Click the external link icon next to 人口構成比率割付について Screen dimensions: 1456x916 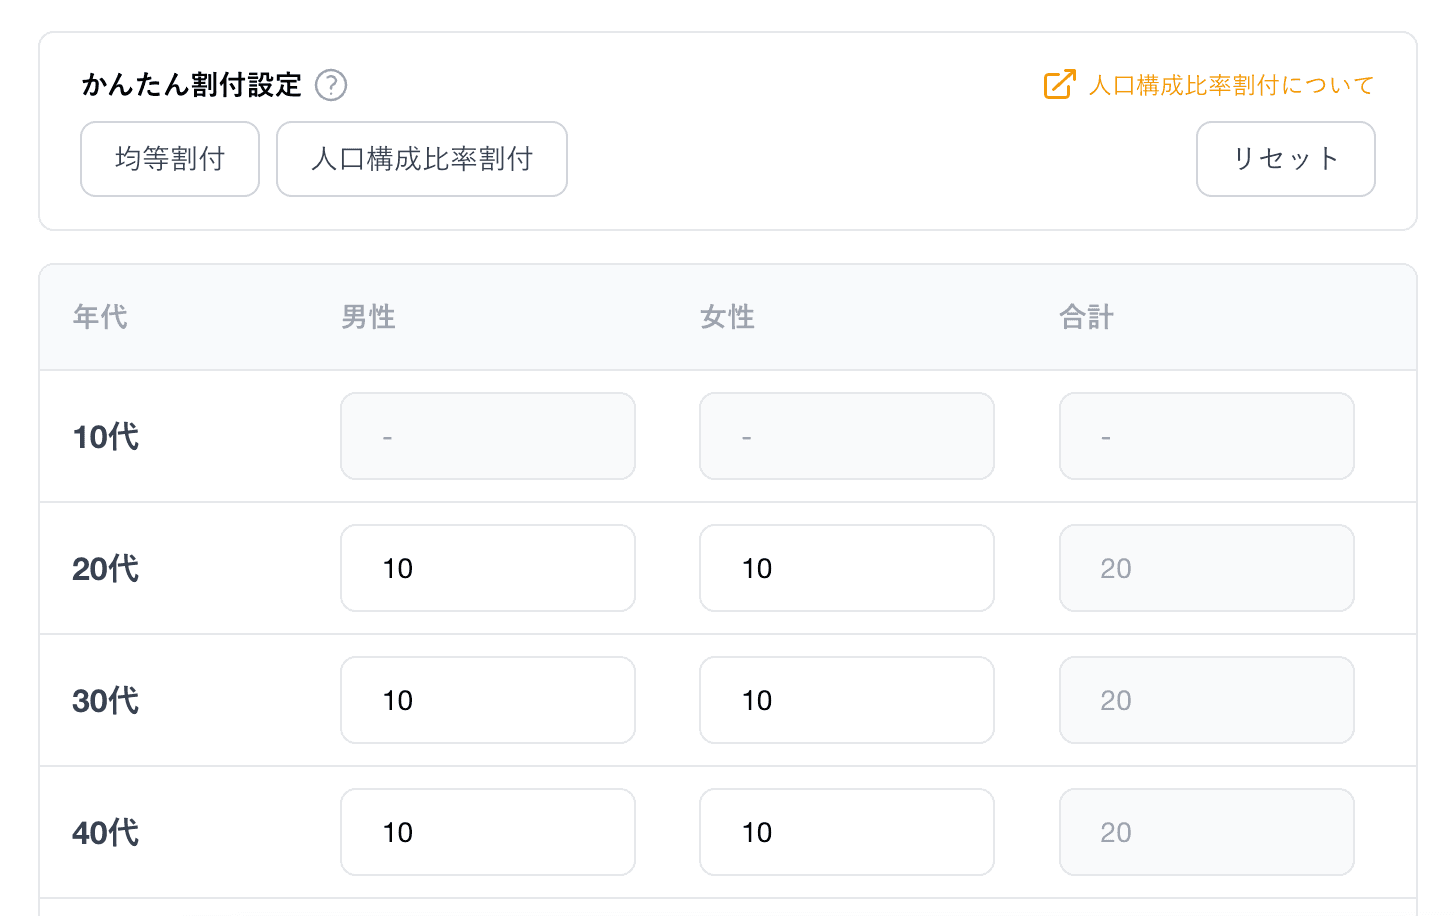(1058, 85)
